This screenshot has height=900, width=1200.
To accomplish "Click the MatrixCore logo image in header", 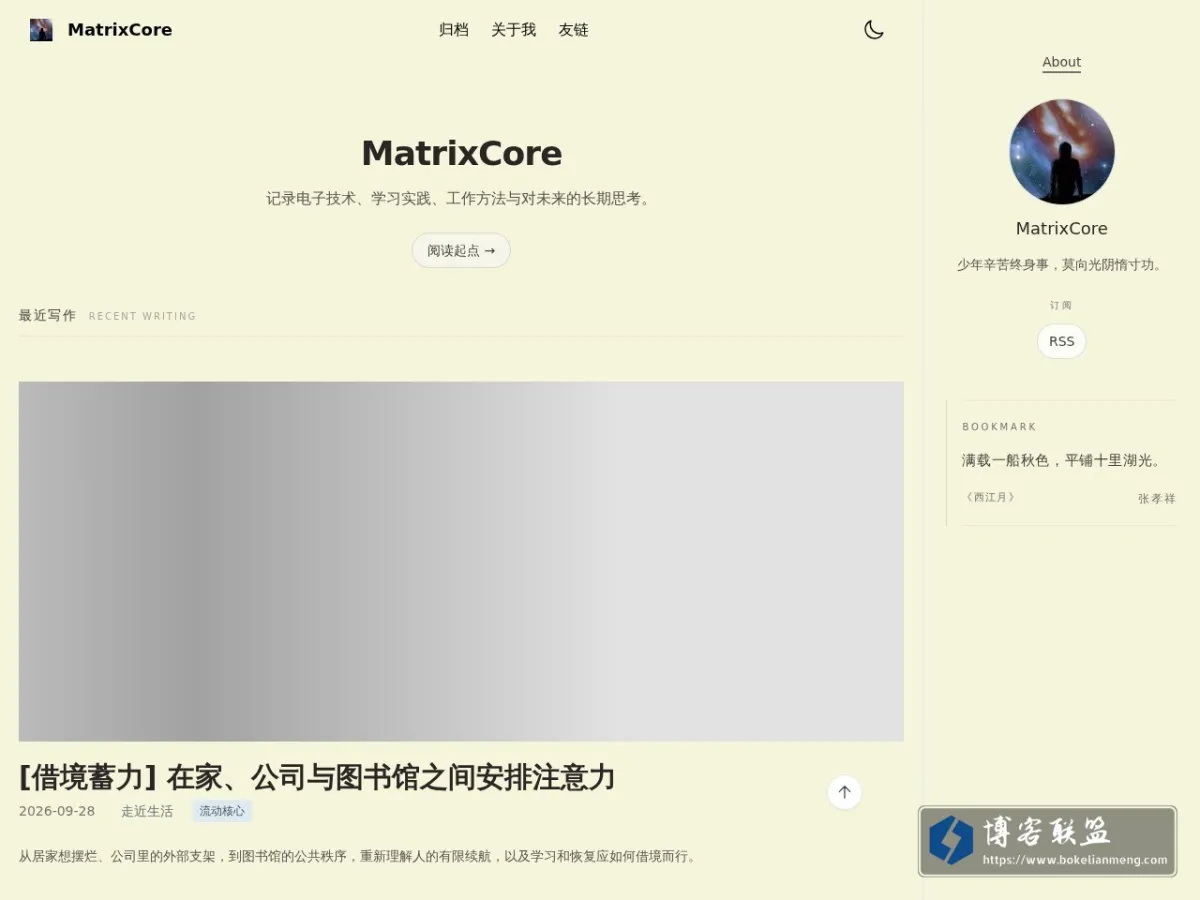I will click(x=41, y=30).
